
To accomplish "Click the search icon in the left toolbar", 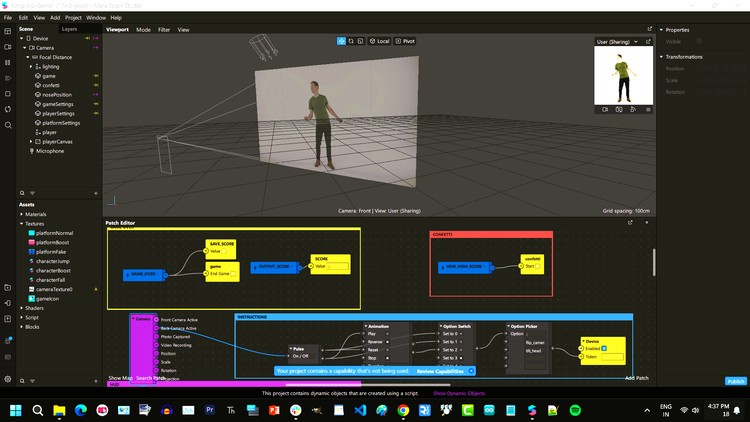I will (x=8, y=125).
